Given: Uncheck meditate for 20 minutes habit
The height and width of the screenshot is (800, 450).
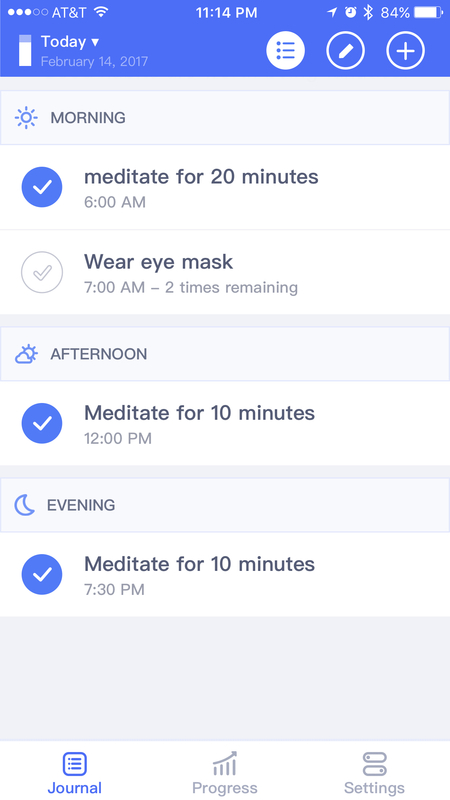Looking at the screenshot, I should click(42, 187).
